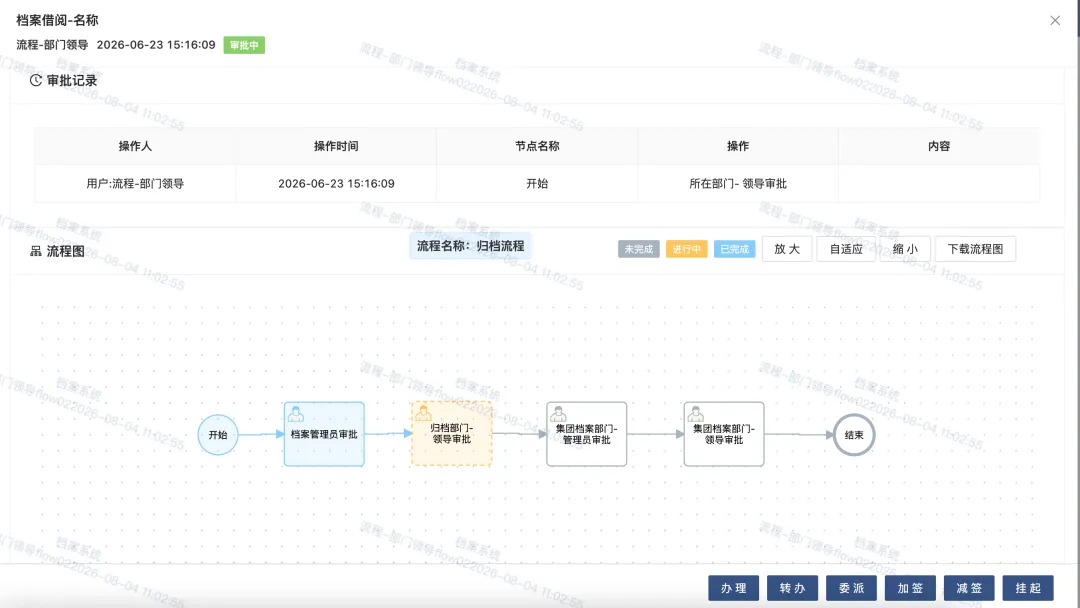Click the 所在部门- 领导审批 table cell
The image size is (1080, 608).
738,184
